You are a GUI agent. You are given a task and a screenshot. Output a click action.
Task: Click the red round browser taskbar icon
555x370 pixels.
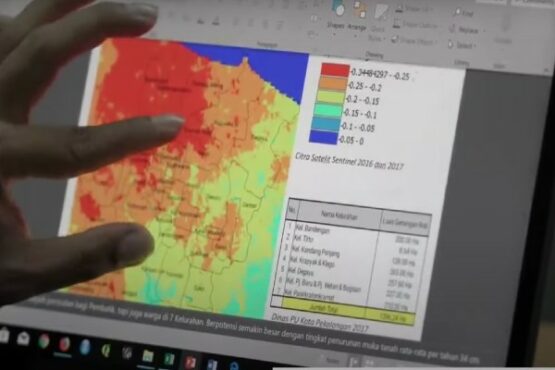click(x=64, y=343)
